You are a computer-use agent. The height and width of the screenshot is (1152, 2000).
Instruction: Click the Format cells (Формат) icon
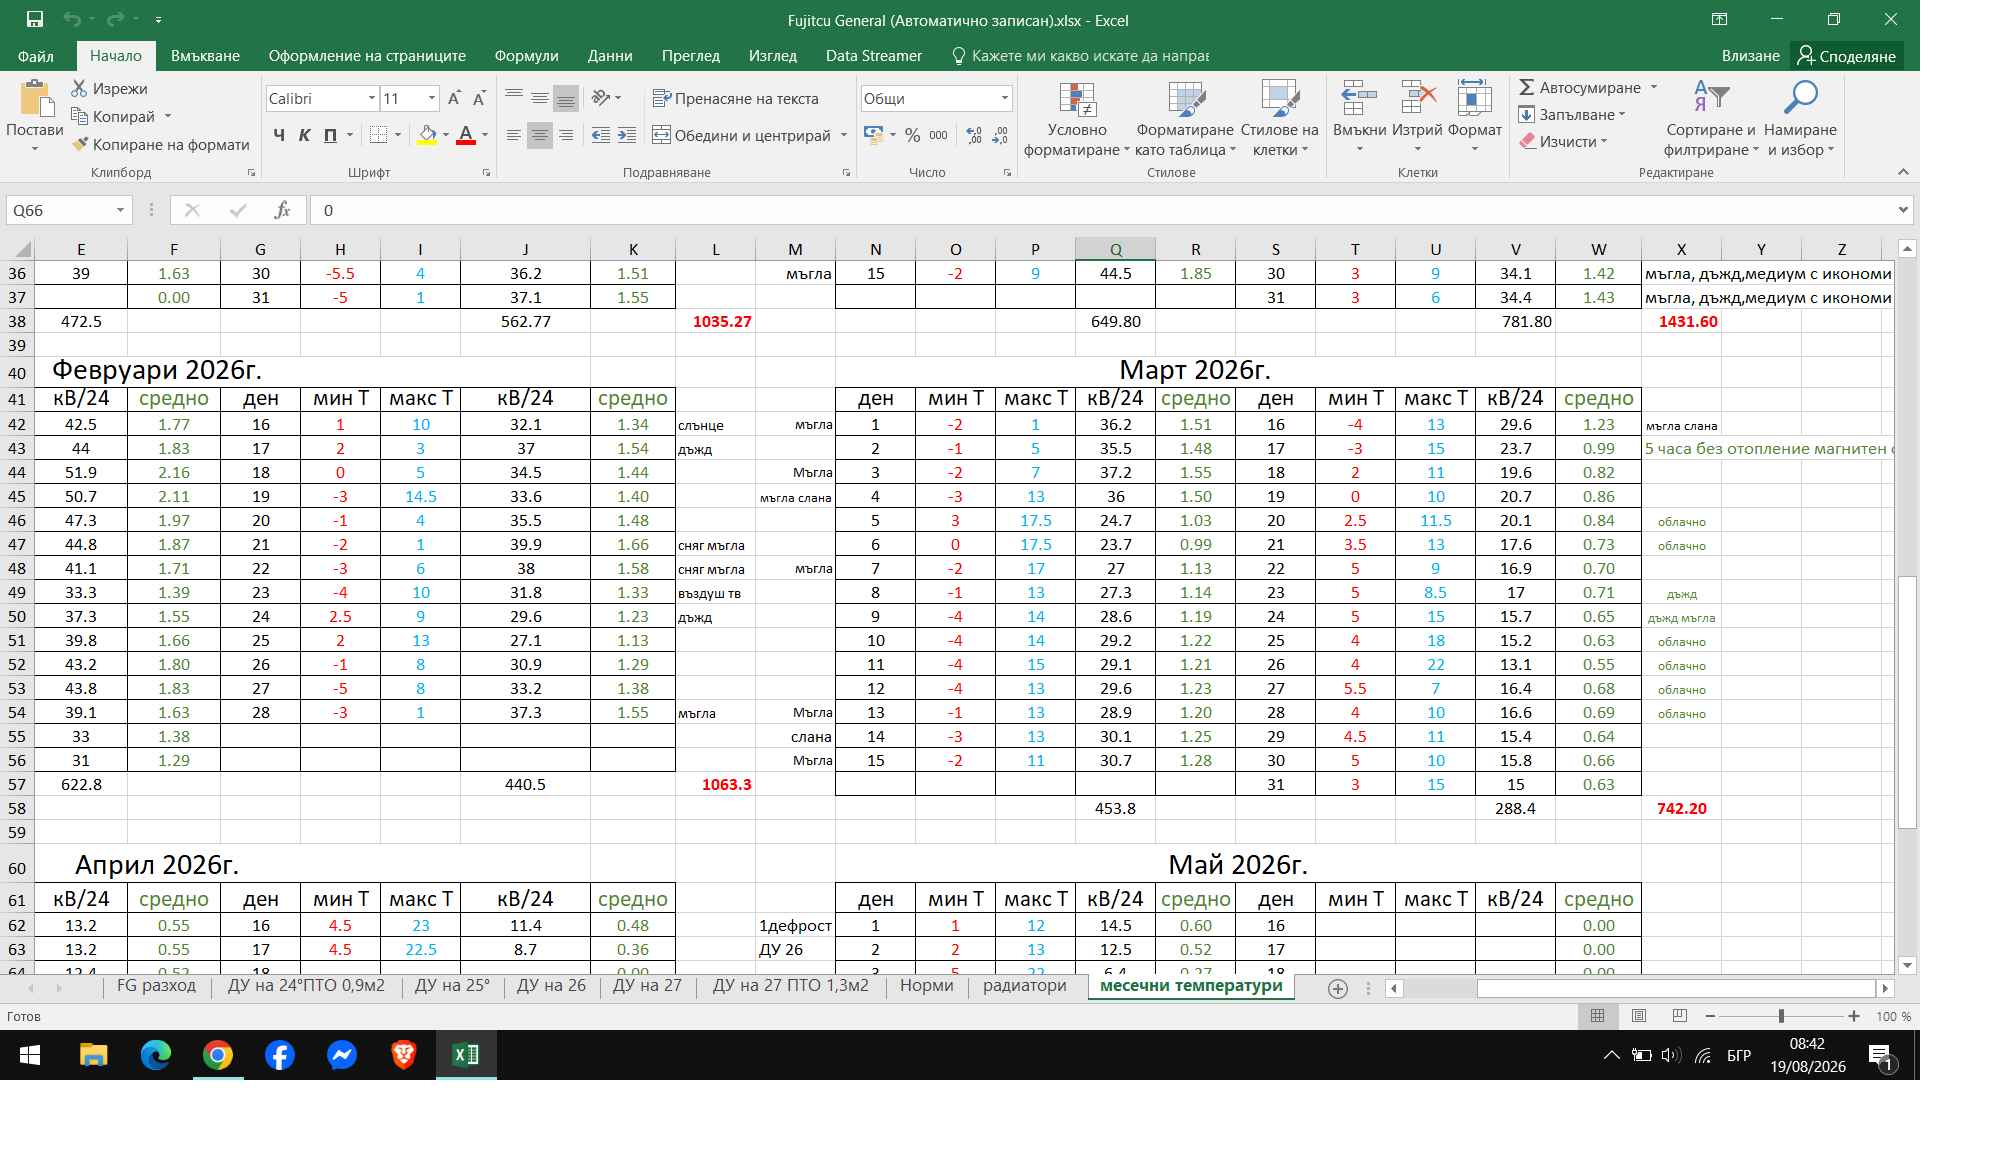[1474, 98]
